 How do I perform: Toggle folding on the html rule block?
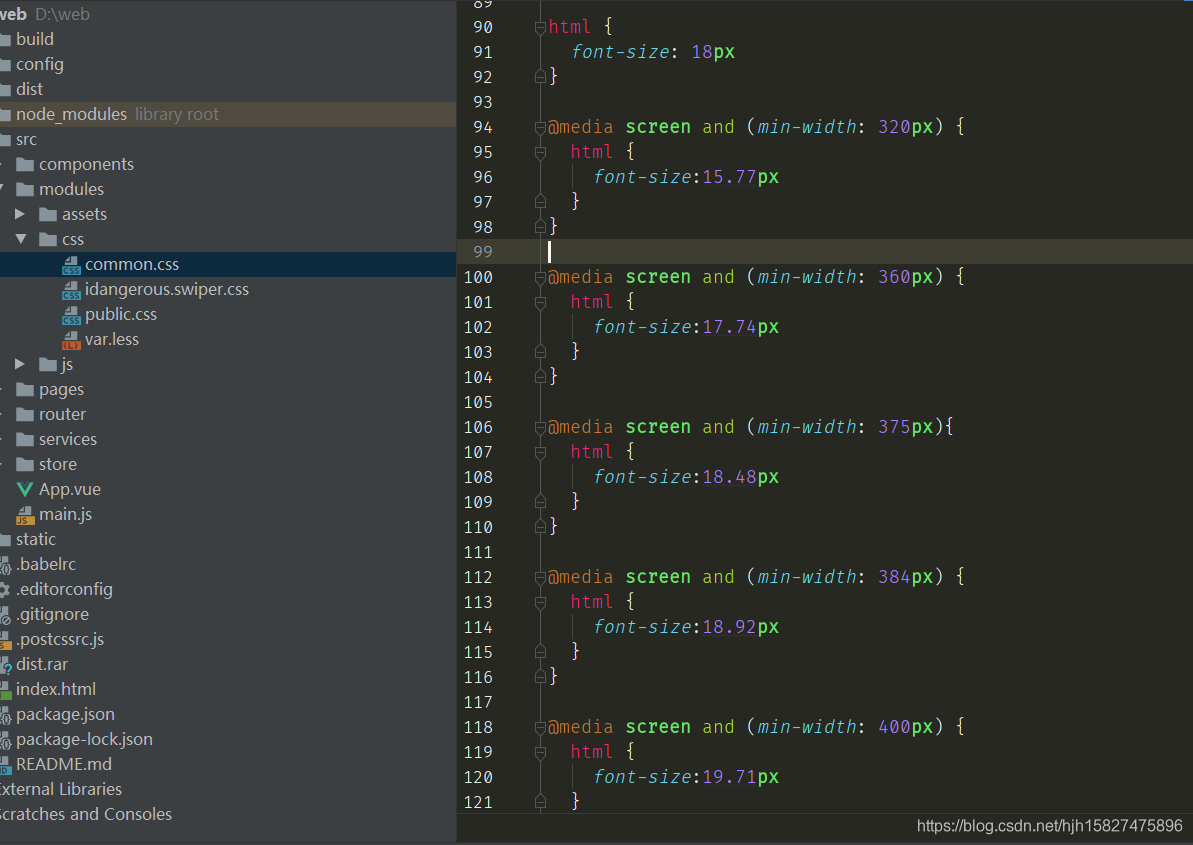[x=540, y=26]
